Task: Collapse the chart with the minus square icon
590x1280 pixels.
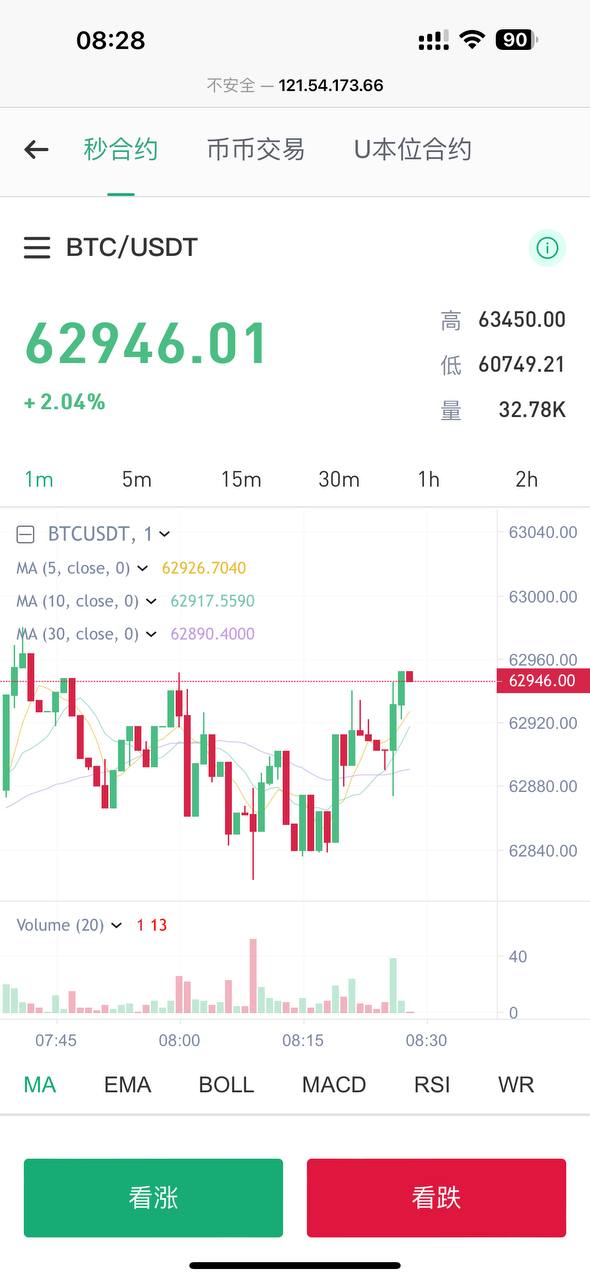Action: (x=24, y=534)
